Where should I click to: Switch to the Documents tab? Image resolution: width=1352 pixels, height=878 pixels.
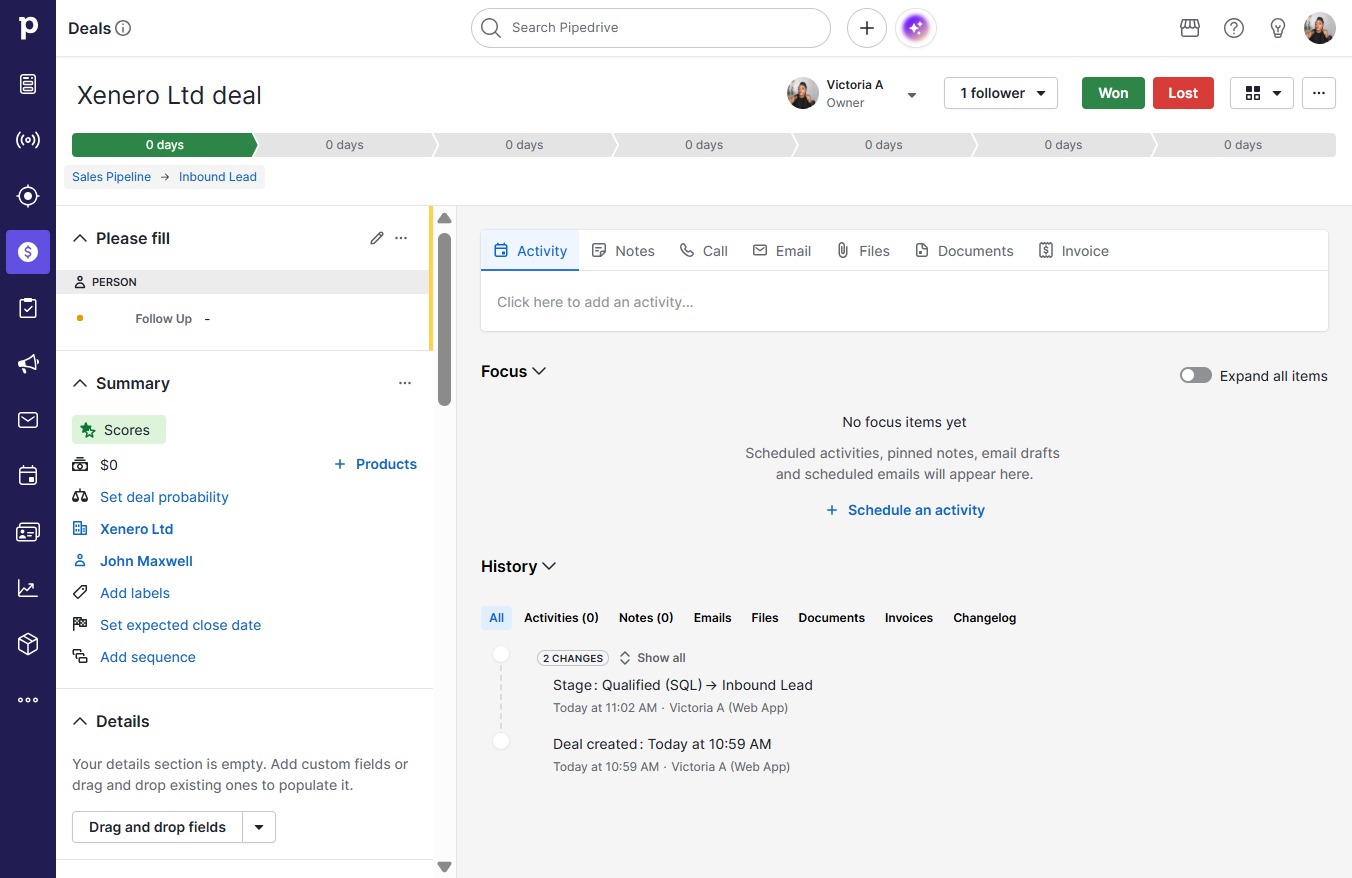click(964, 251)
